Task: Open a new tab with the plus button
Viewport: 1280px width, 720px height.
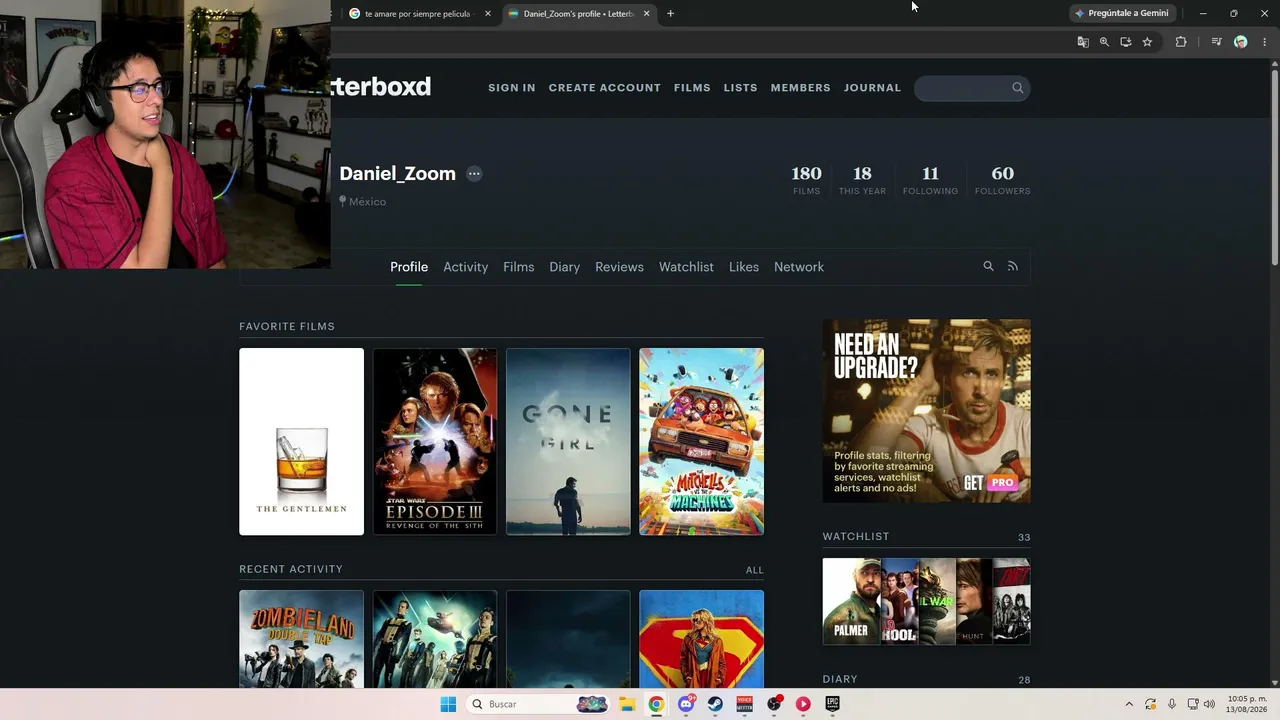Action: (x=670, y=14)
